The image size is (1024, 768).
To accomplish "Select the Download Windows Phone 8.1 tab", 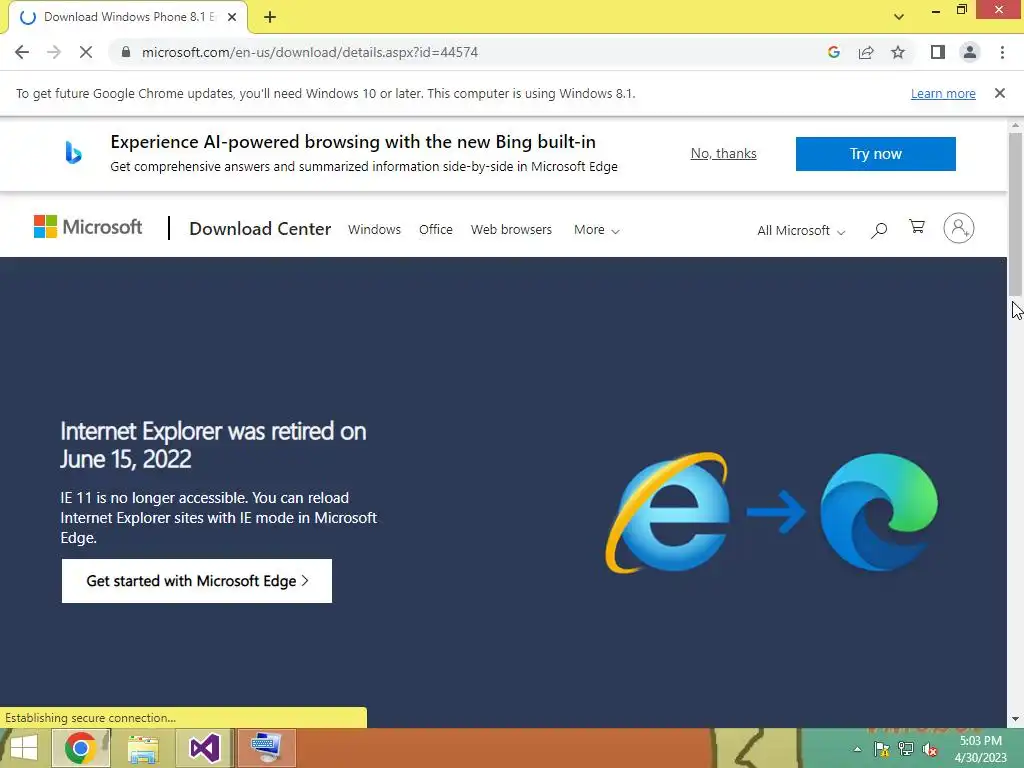I will [x=127, y=17].
